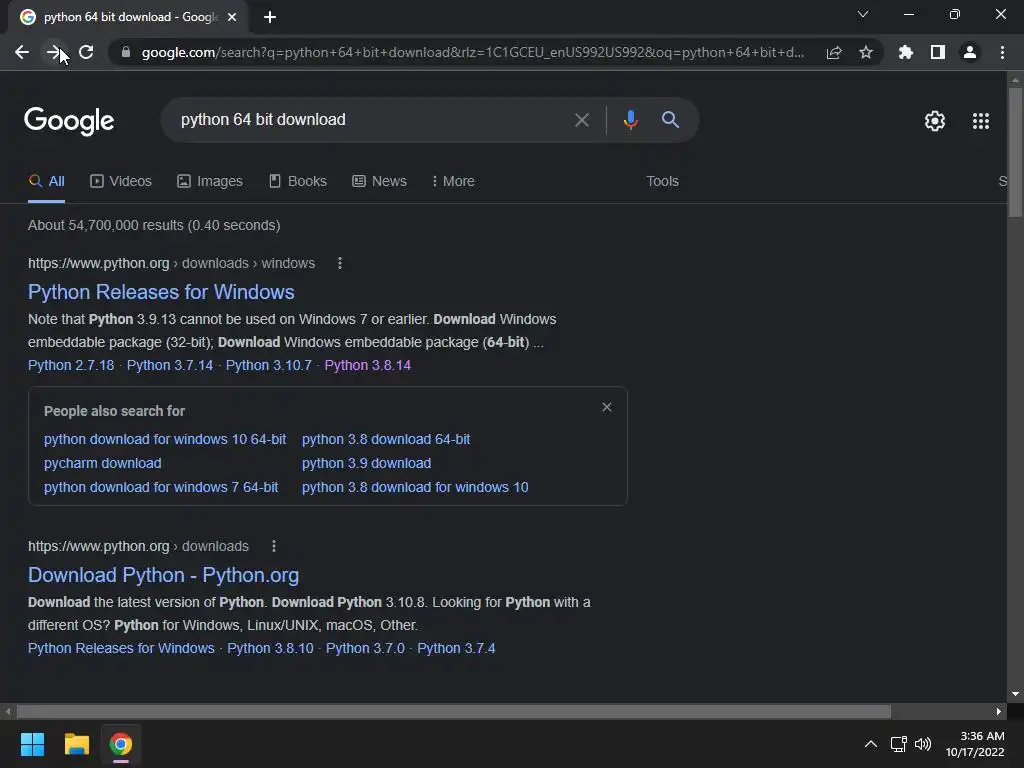The image size is (1024, 768).
Task: Open the visited Python 3.8.14 sitelink
Action: (x=368, y=365)
